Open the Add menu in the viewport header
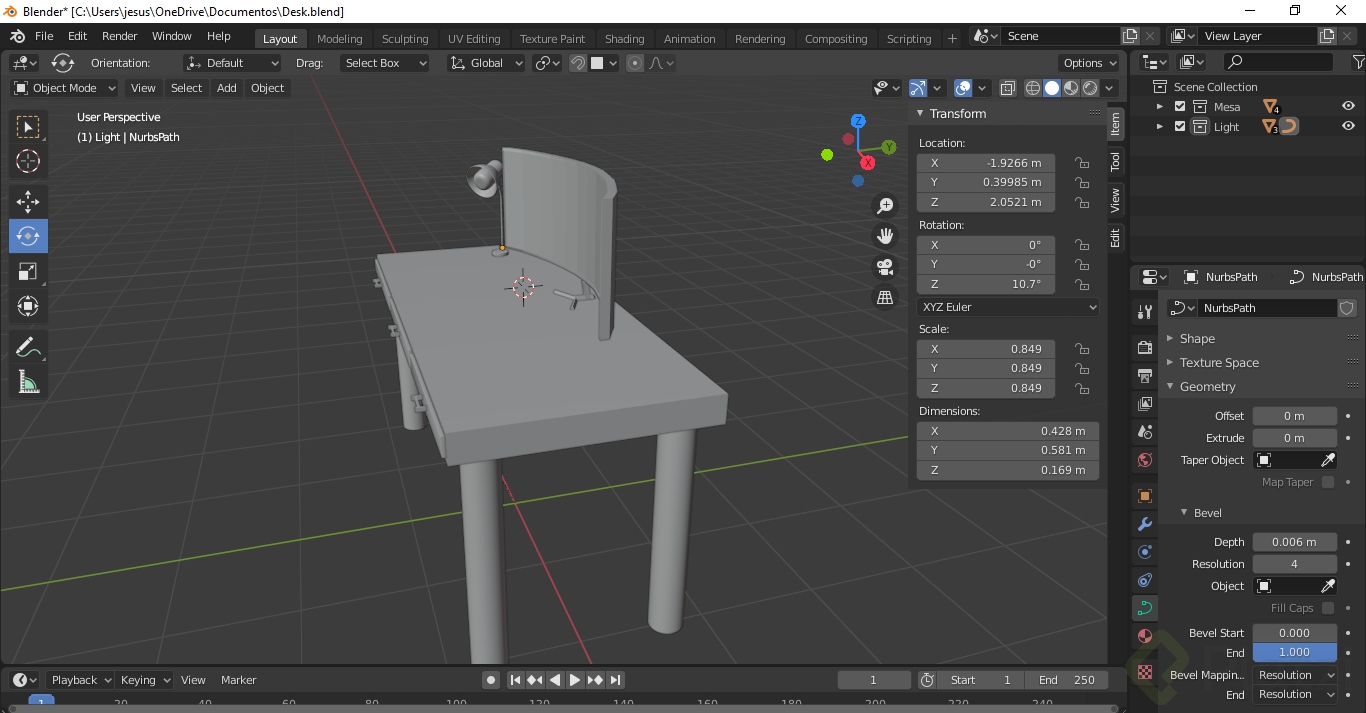 226,88
